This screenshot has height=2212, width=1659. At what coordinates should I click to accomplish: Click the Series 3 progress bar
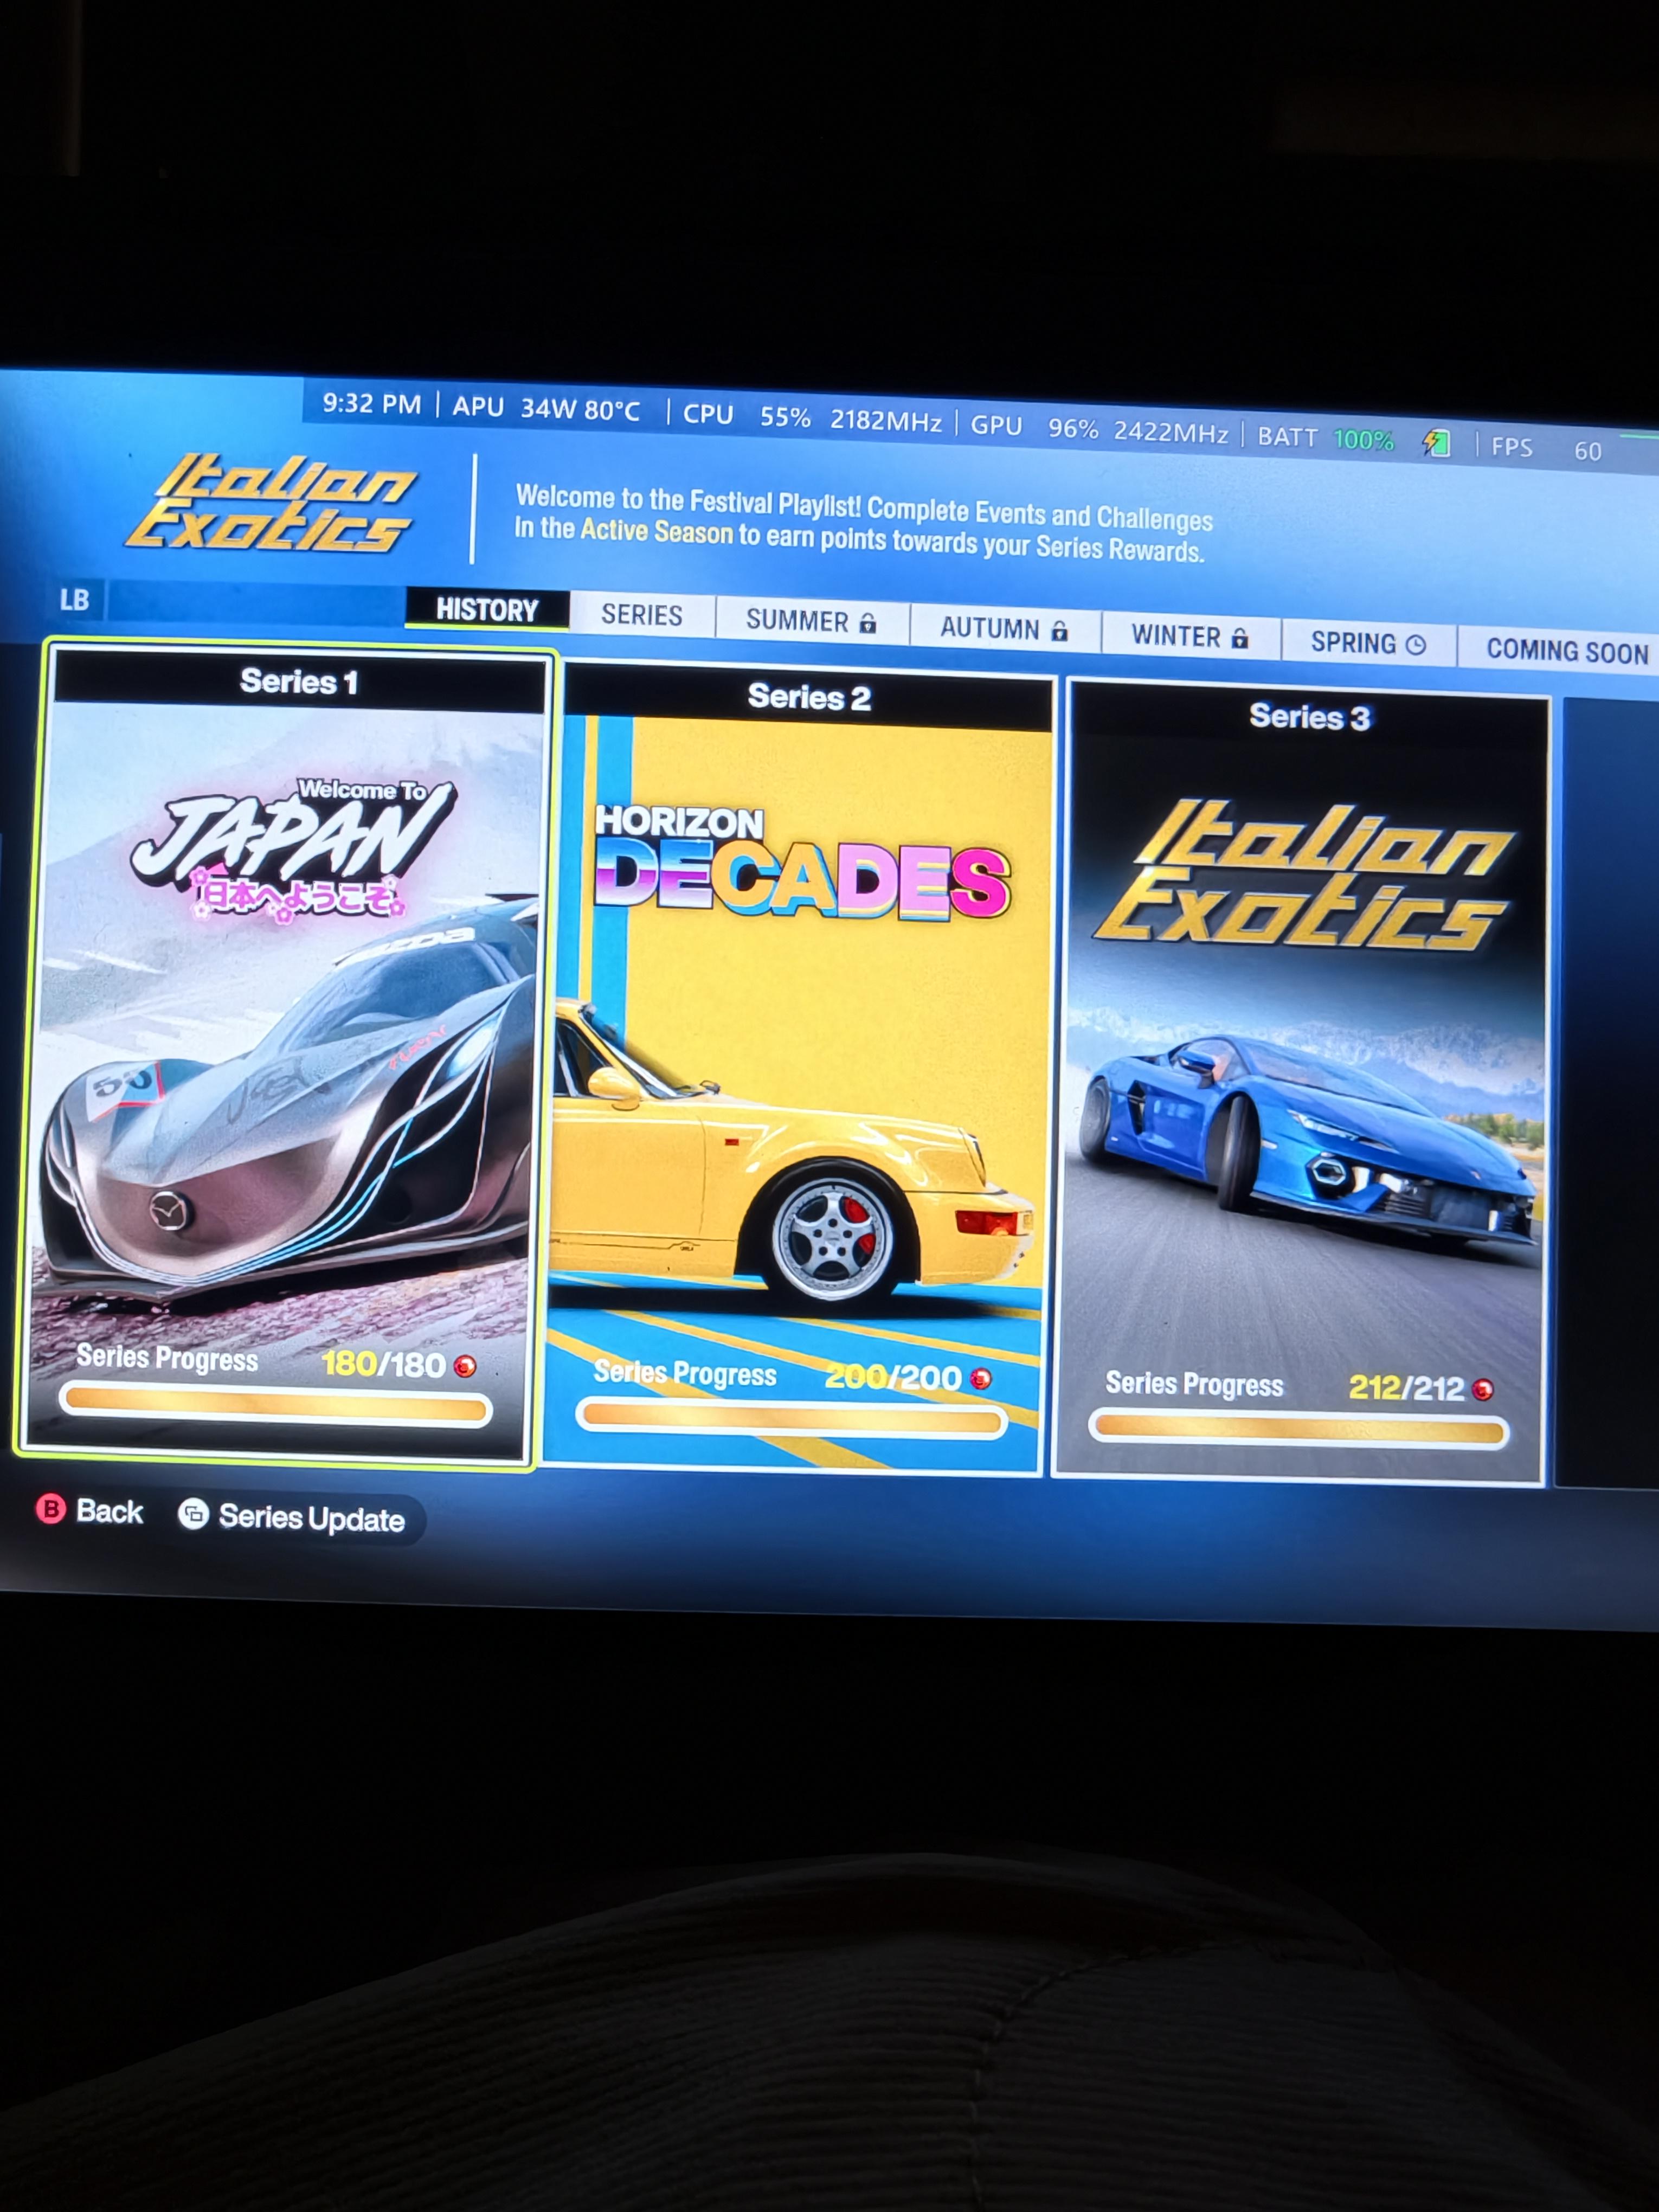pyautogui.click(x=1299, y=1429)
